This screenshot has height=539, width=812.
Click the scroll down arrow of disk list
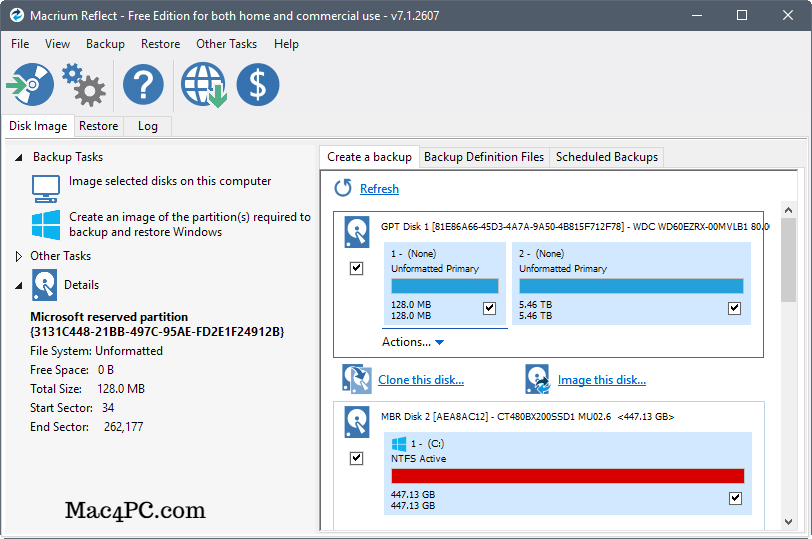(788, 522)
